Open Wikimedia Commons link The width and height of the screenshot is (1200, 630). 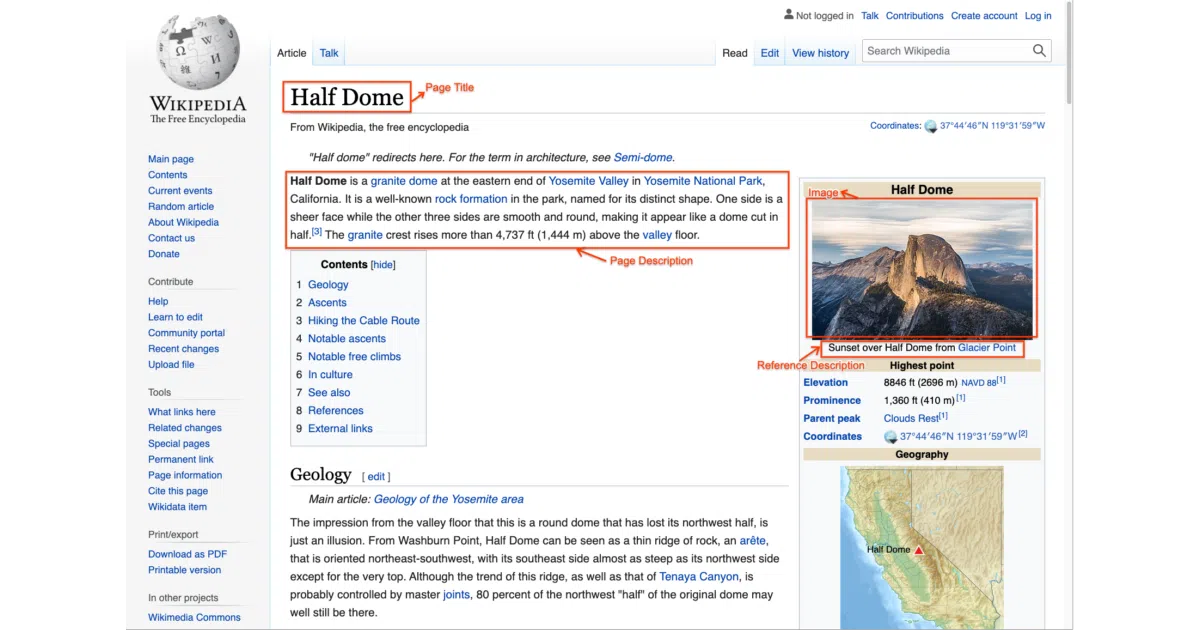(x=194, y=617)
